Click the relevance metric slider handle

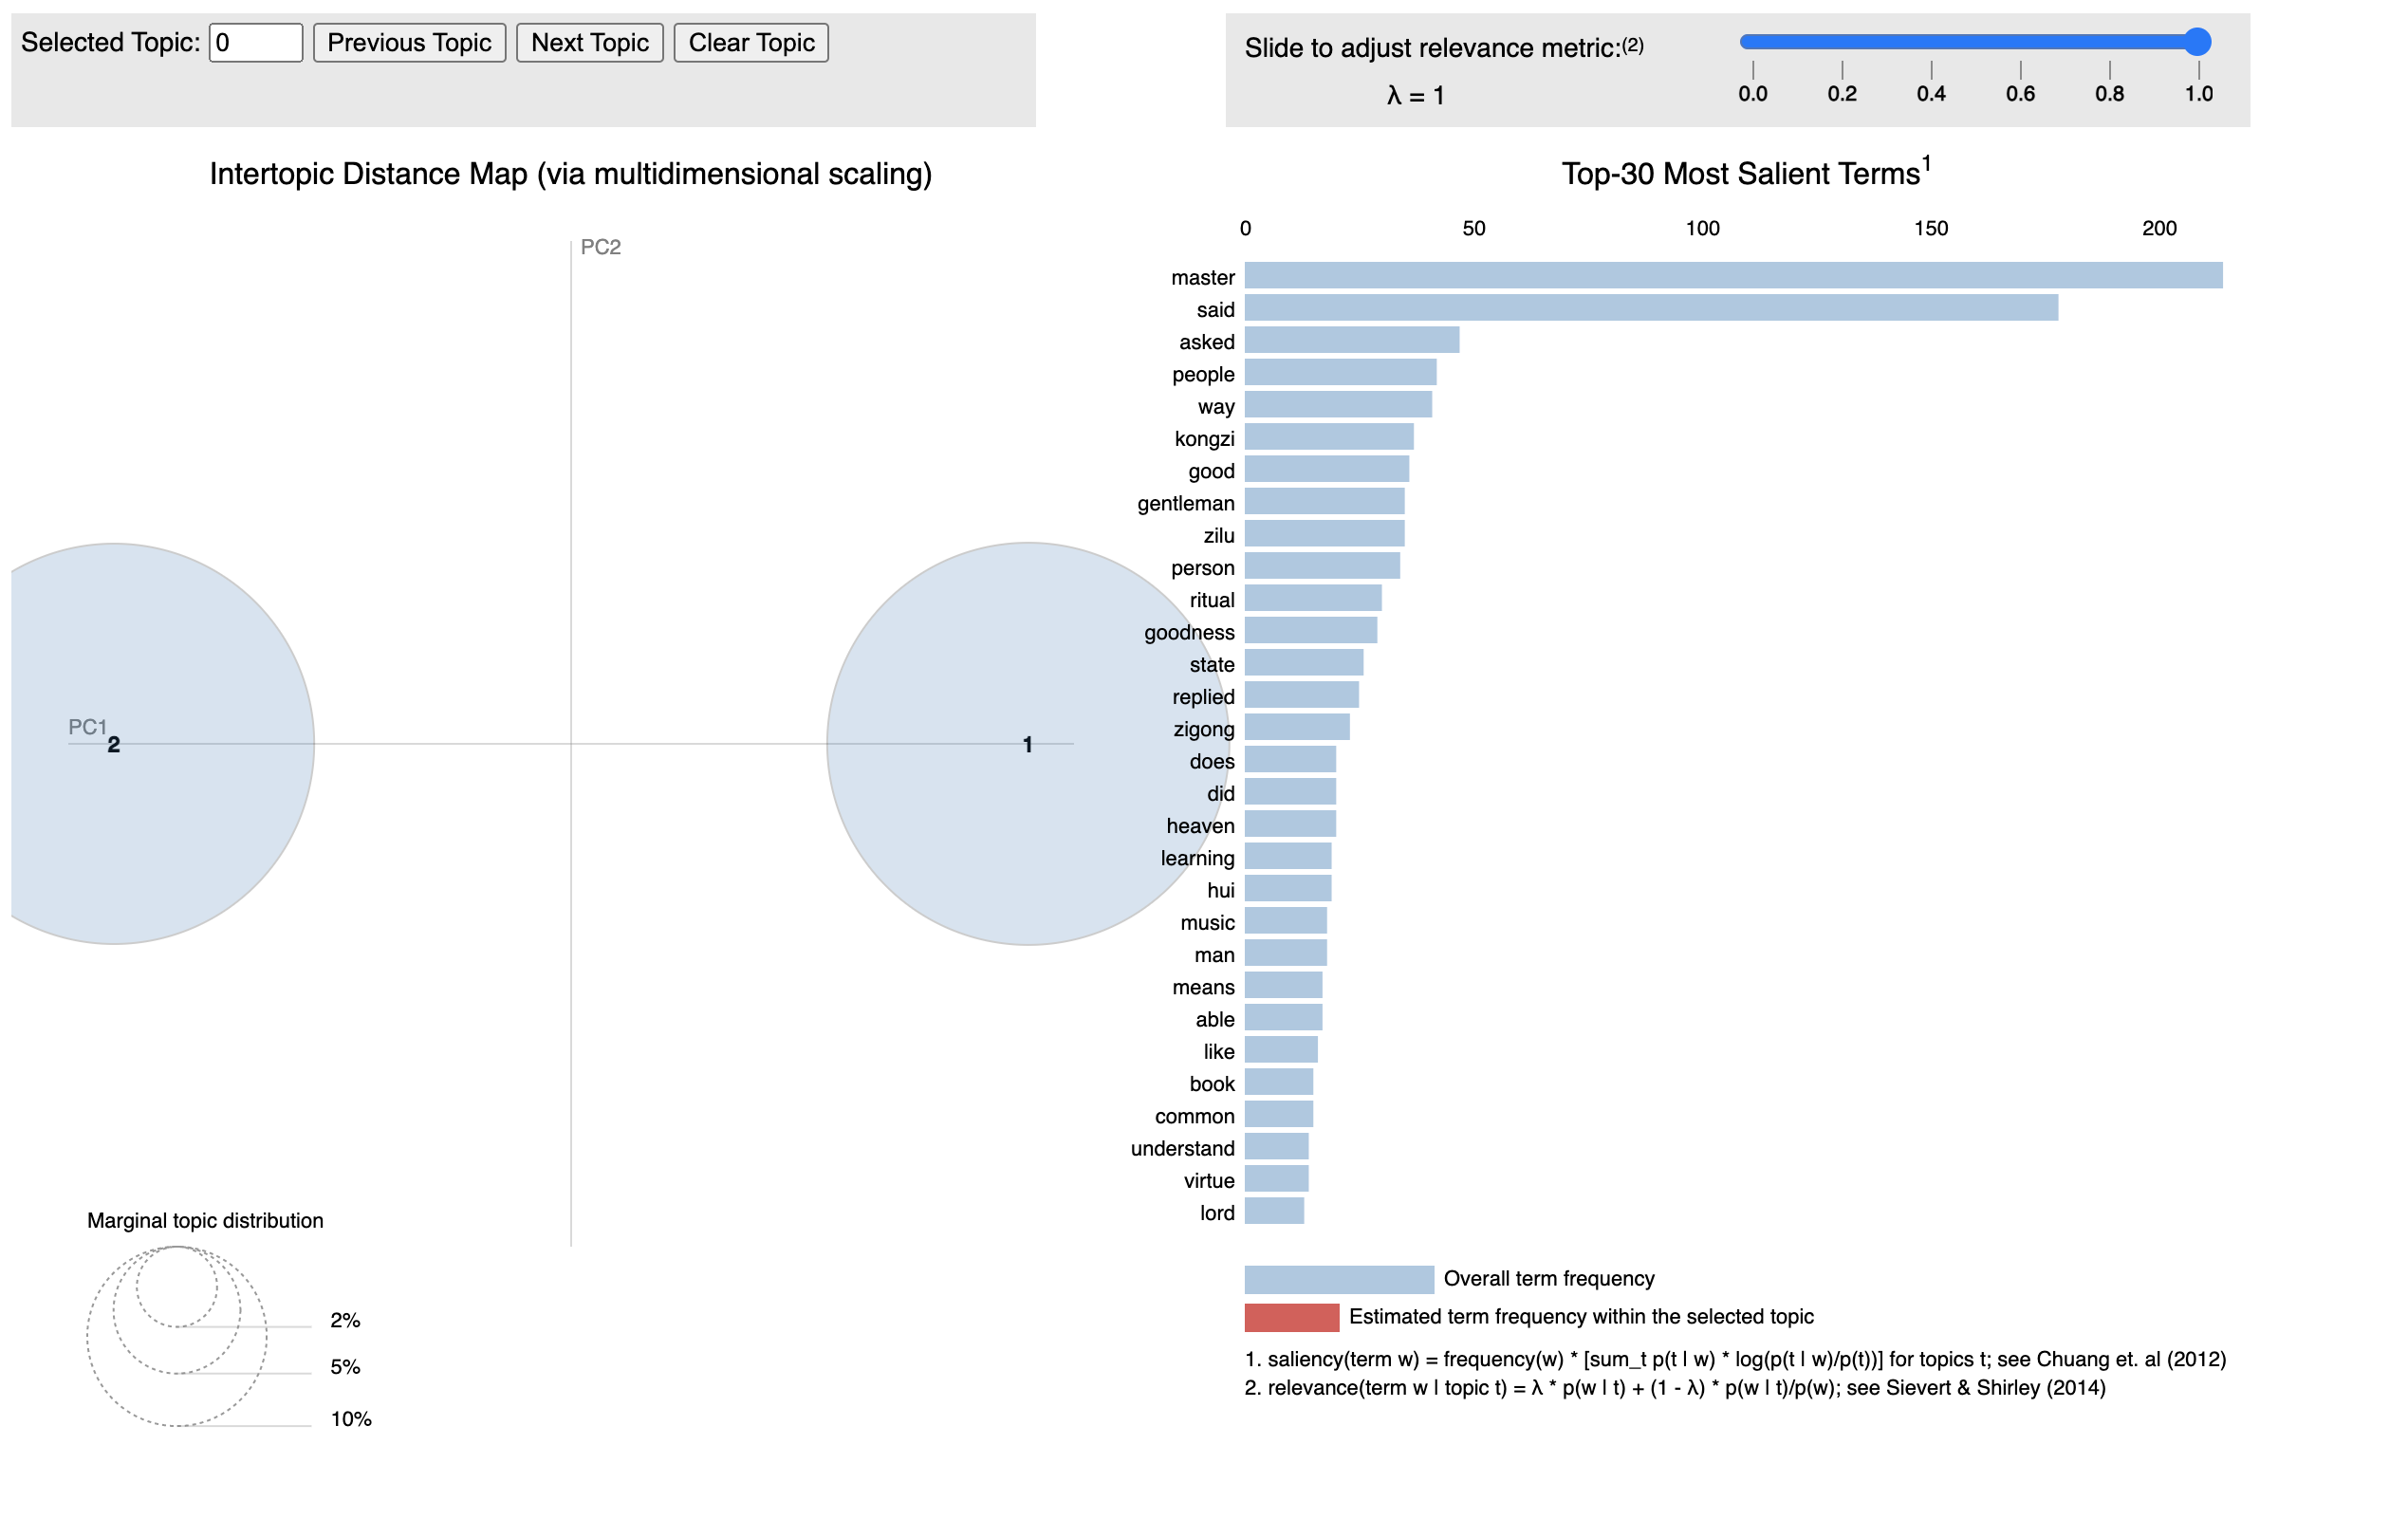click(2196, 42)
